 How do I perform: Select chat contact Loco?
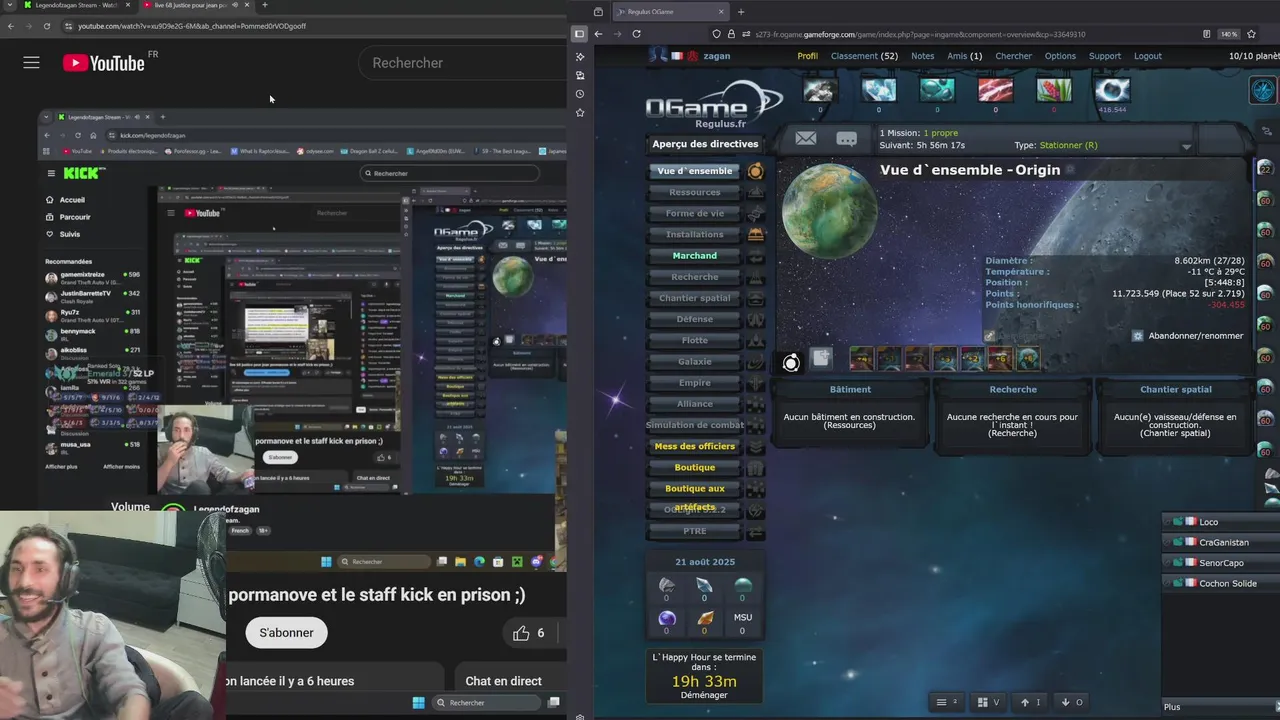(1220, 522)
